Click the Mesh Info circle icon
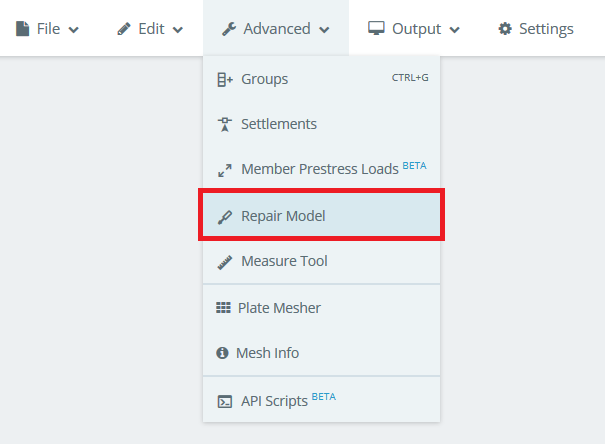 pyautogui.click(x=222, y=353)
